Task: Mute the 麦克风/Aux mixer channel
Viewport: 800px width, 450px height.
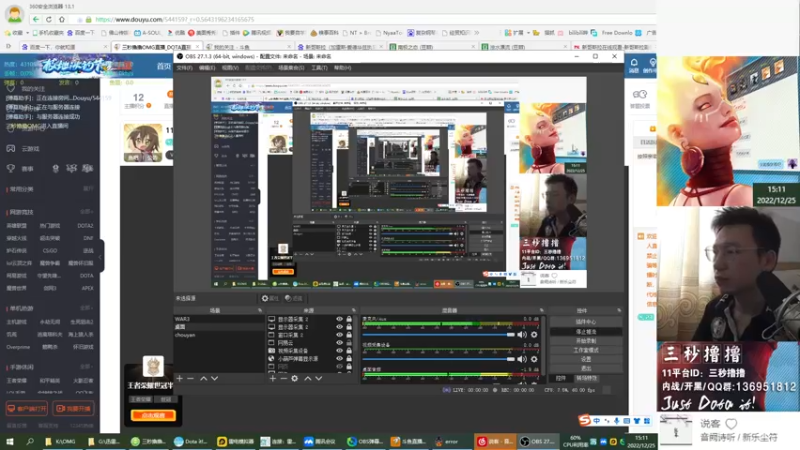Action: (522, 335)
